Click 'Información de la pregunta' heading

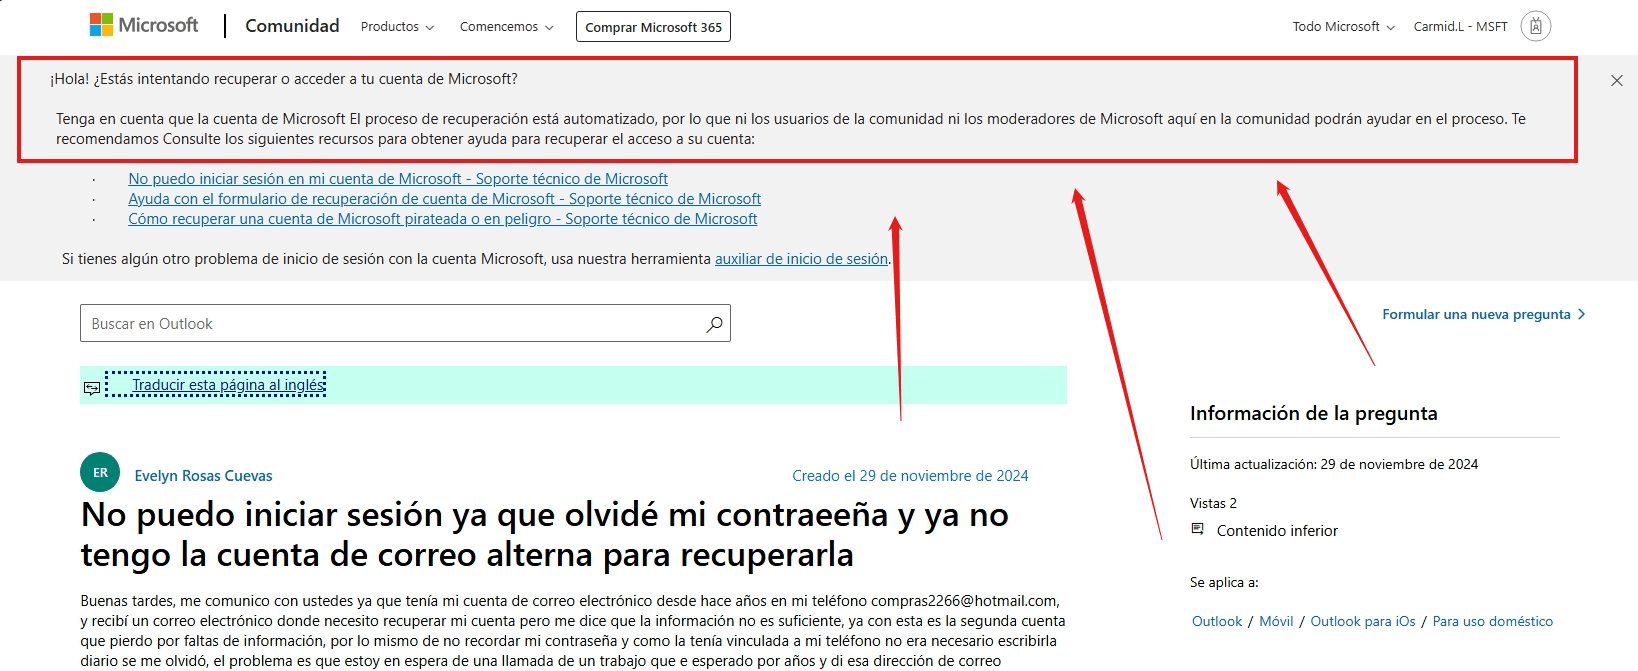[x=1314, y=414]
